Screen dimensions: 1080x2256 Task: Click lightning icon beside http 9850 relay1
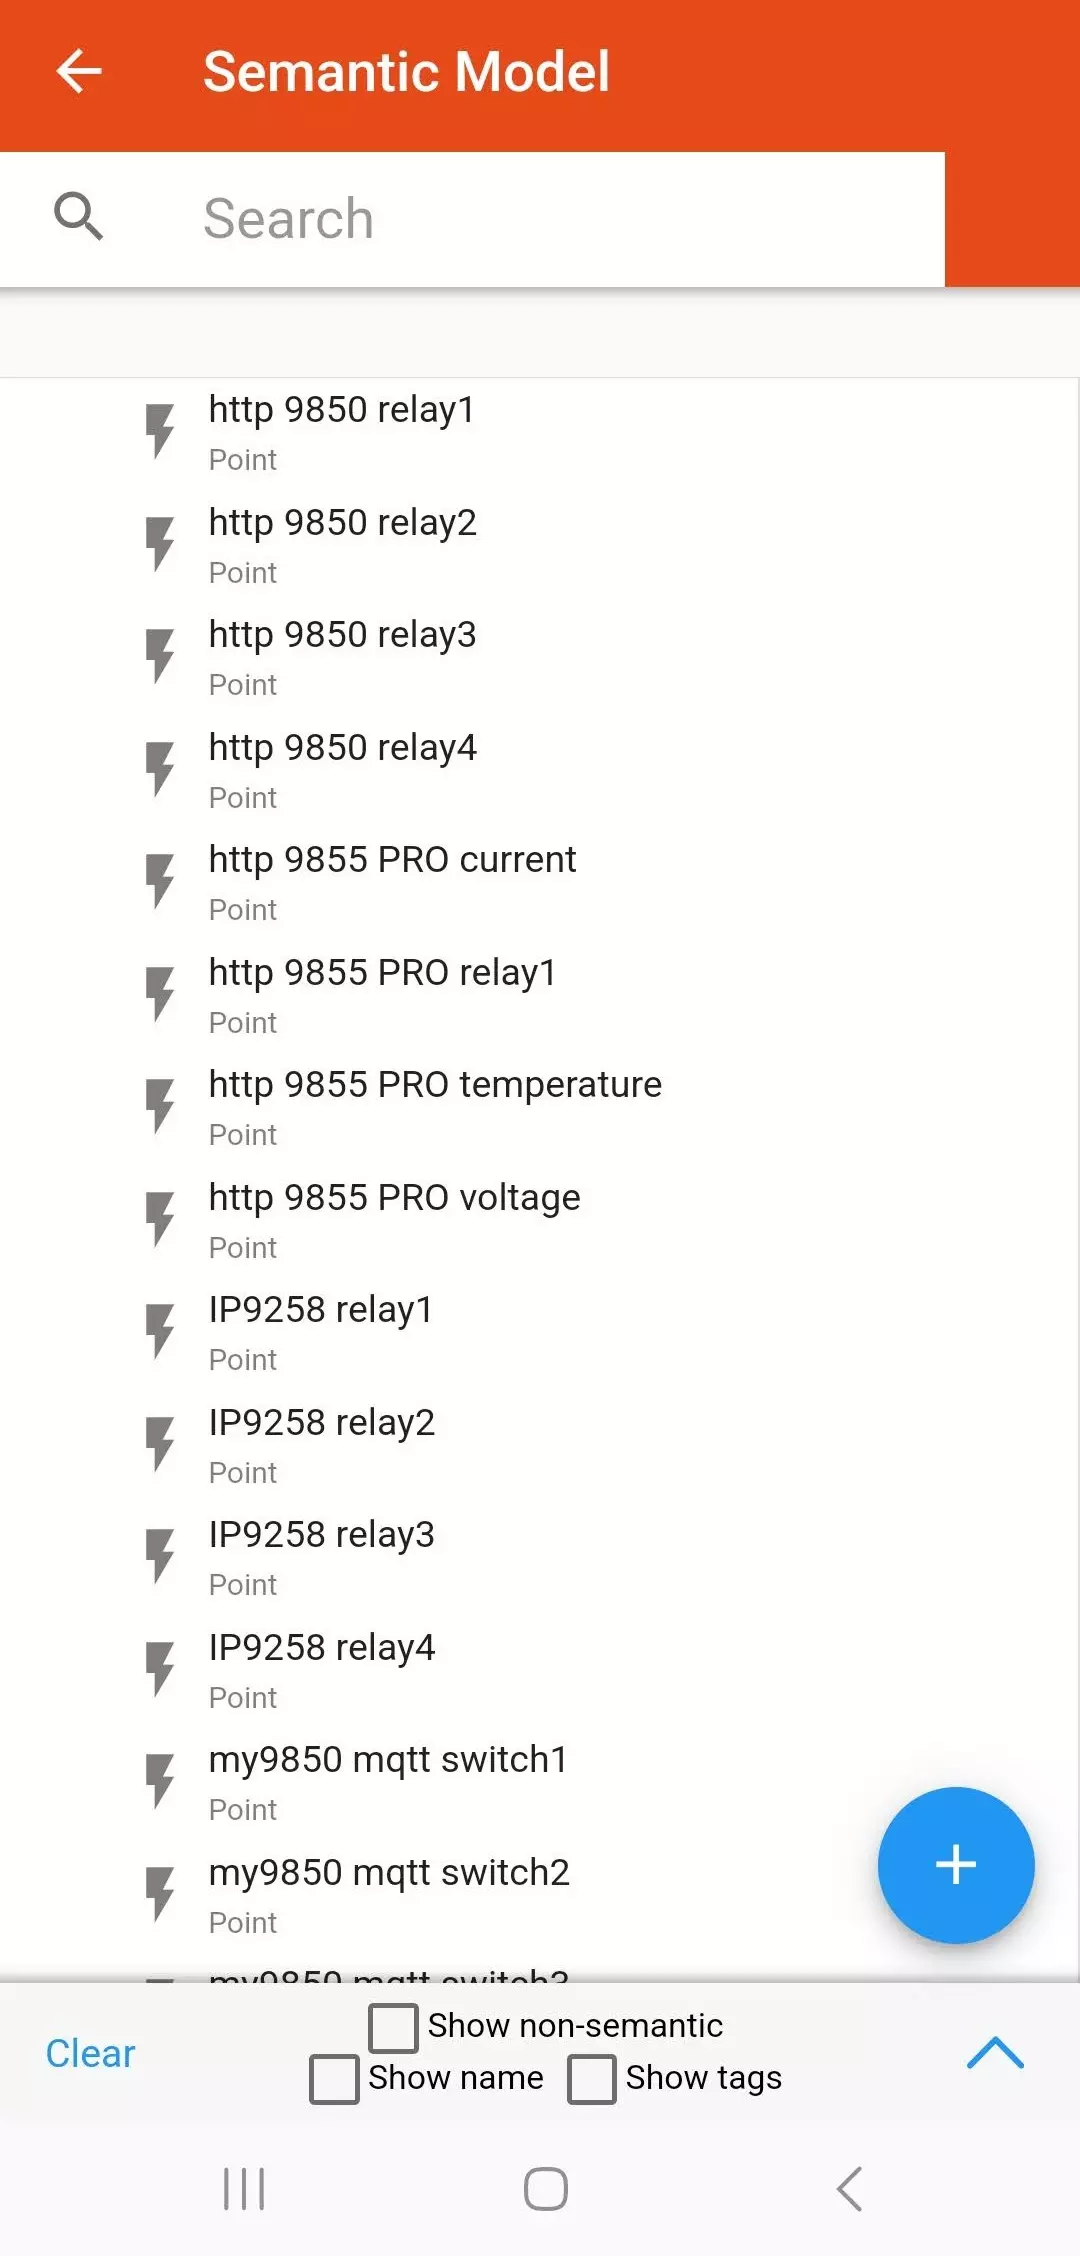160,431
